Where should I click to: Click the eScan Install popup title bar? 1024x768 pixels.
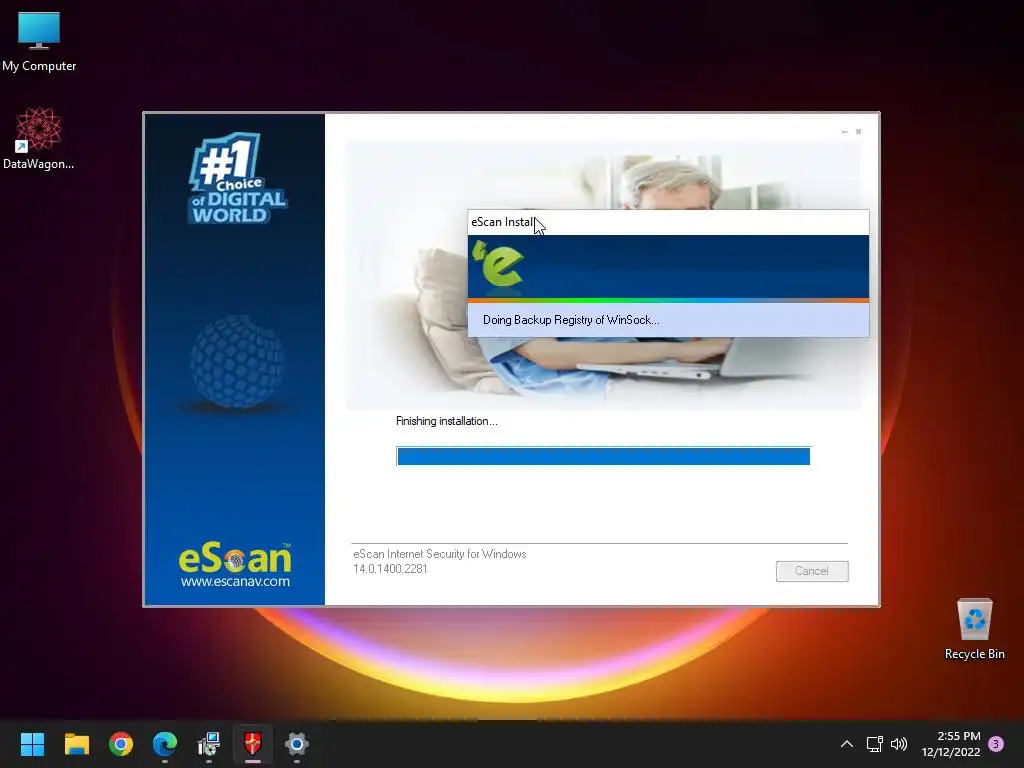(668, 222)
